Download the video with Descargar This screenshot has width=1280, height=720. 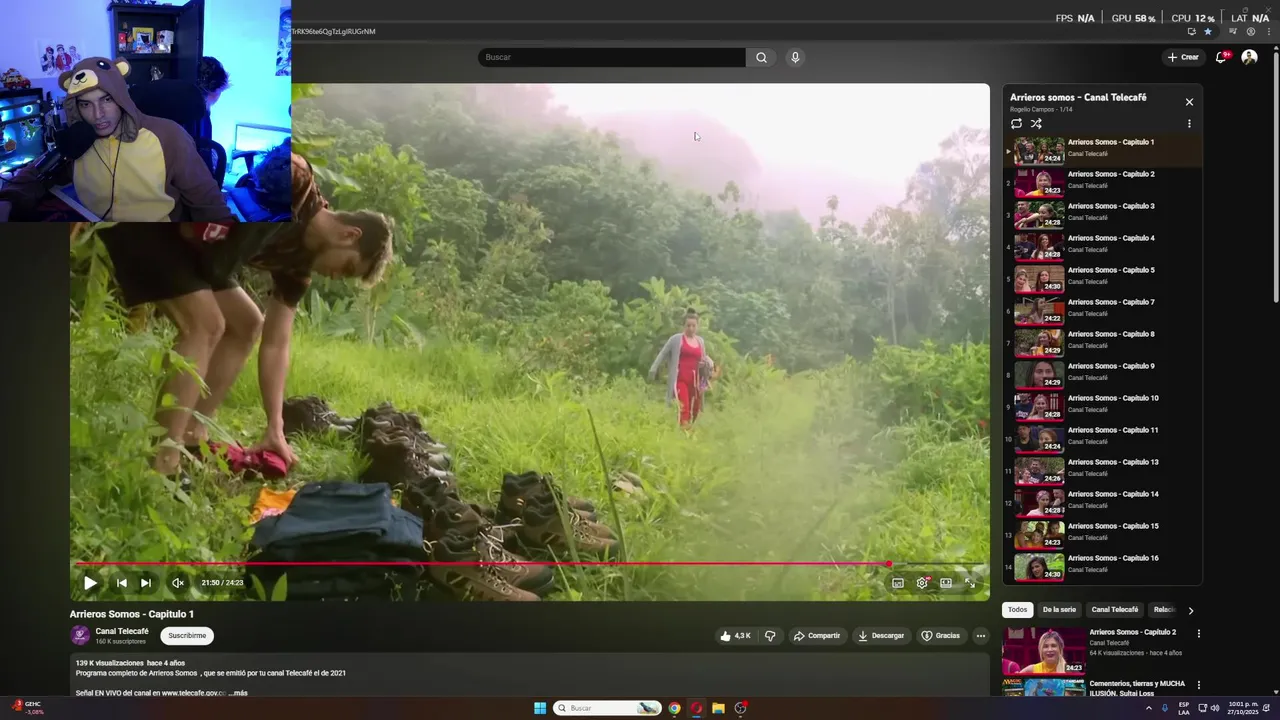(881, 635)
